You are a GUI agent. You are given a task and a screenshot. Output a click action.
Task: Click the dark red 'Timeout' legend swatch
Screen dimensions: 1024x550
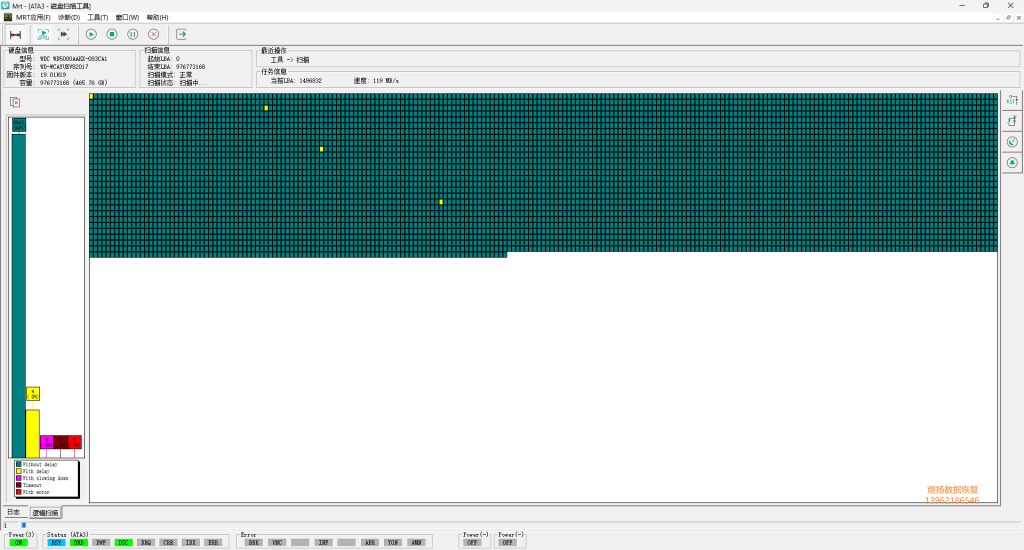coord(19,485)
